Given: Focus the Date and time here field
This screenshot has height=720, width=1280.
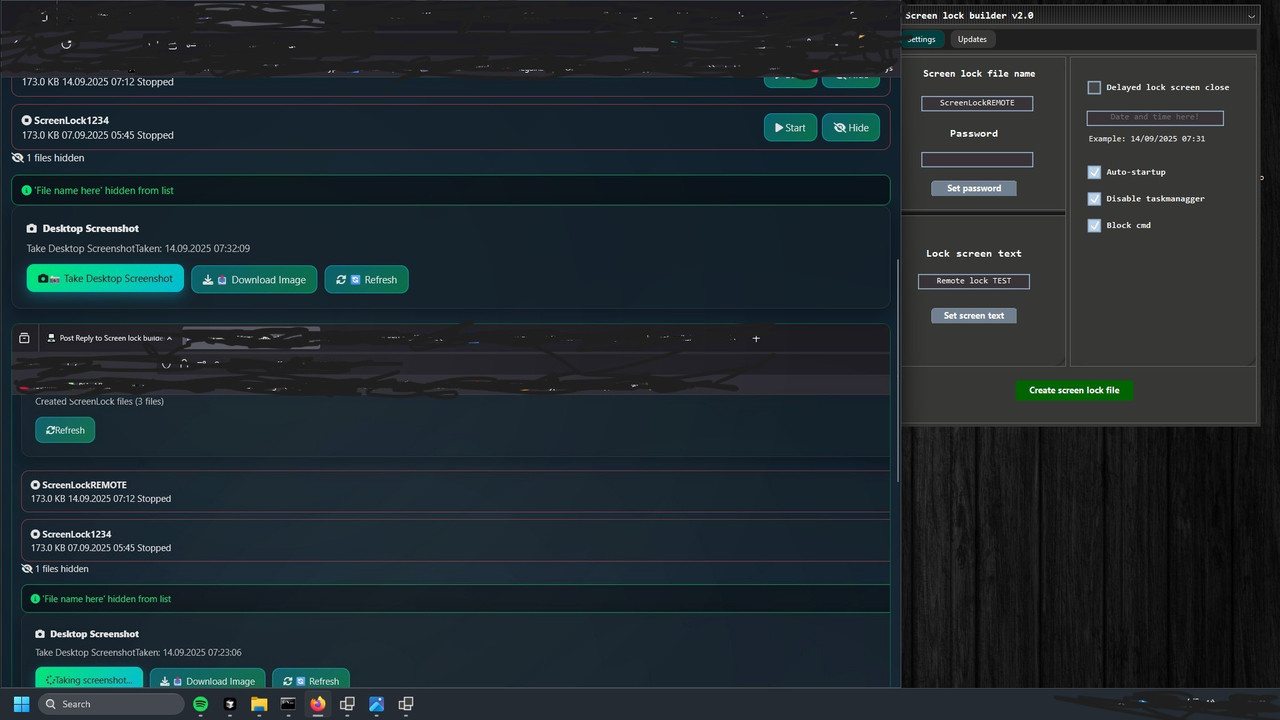Looking at the screenshot, I should 1155,118.
